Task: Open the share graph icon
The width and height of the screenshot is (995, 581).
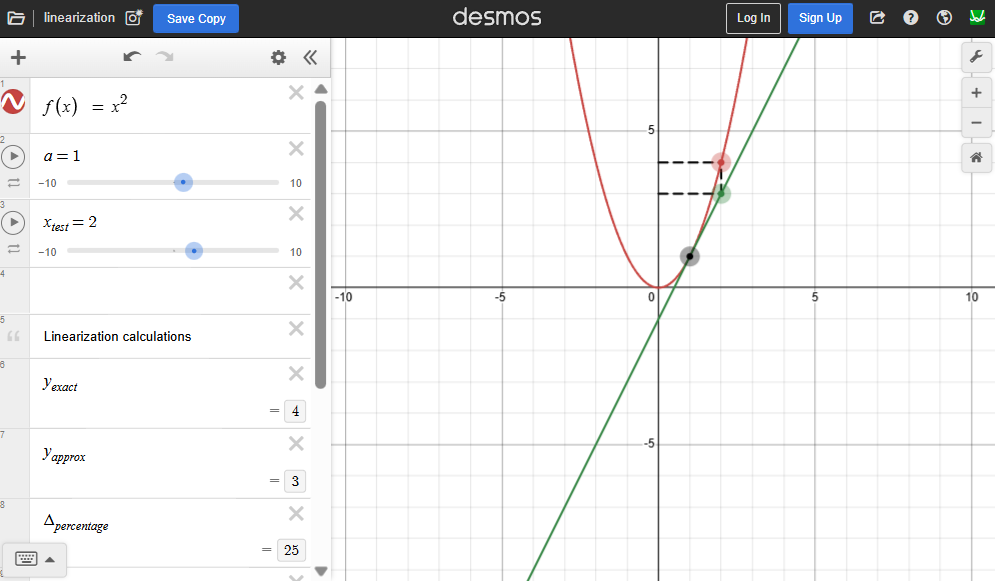Action: [x=877, y=18]
